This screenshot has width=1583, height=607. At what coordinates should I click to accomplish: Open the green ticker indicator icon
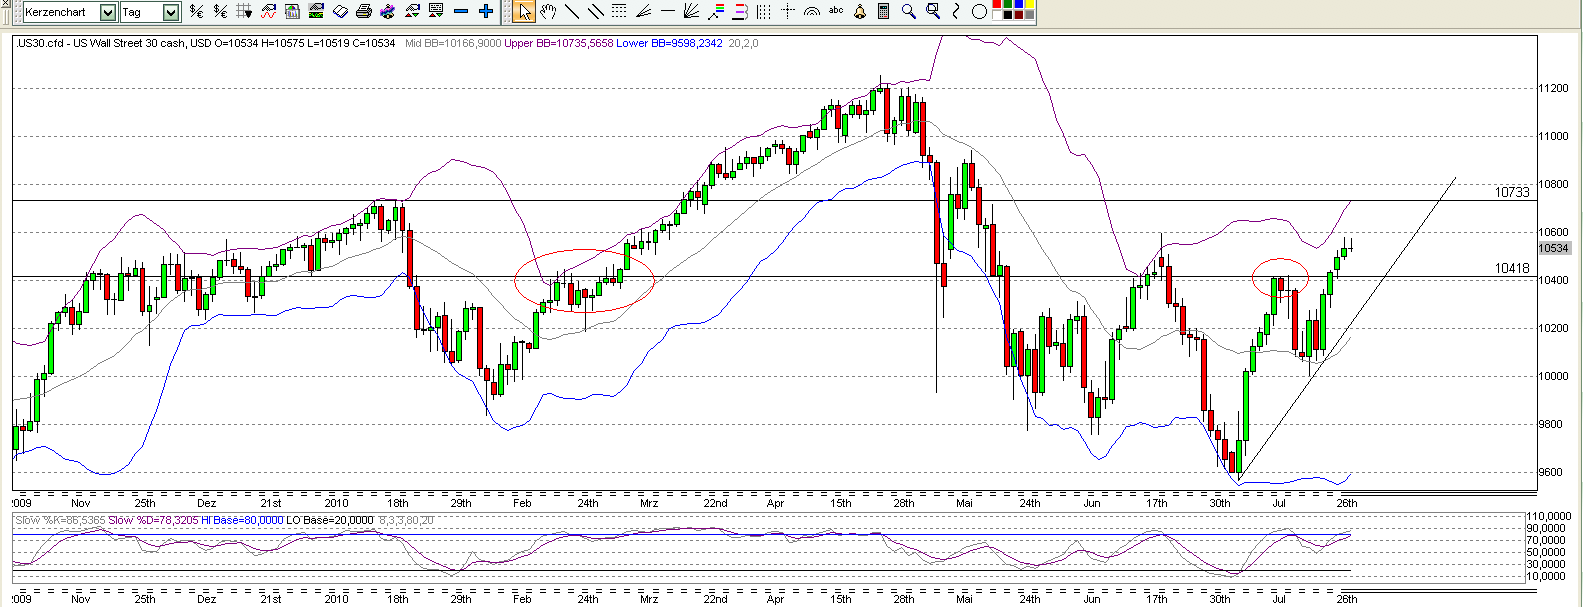tap(316, 11)
